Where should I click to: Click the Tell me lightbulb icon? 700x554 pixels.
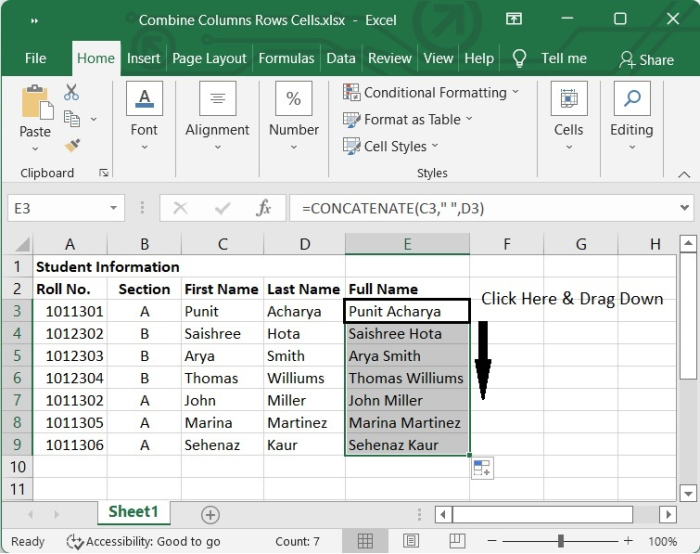point(520,58)
